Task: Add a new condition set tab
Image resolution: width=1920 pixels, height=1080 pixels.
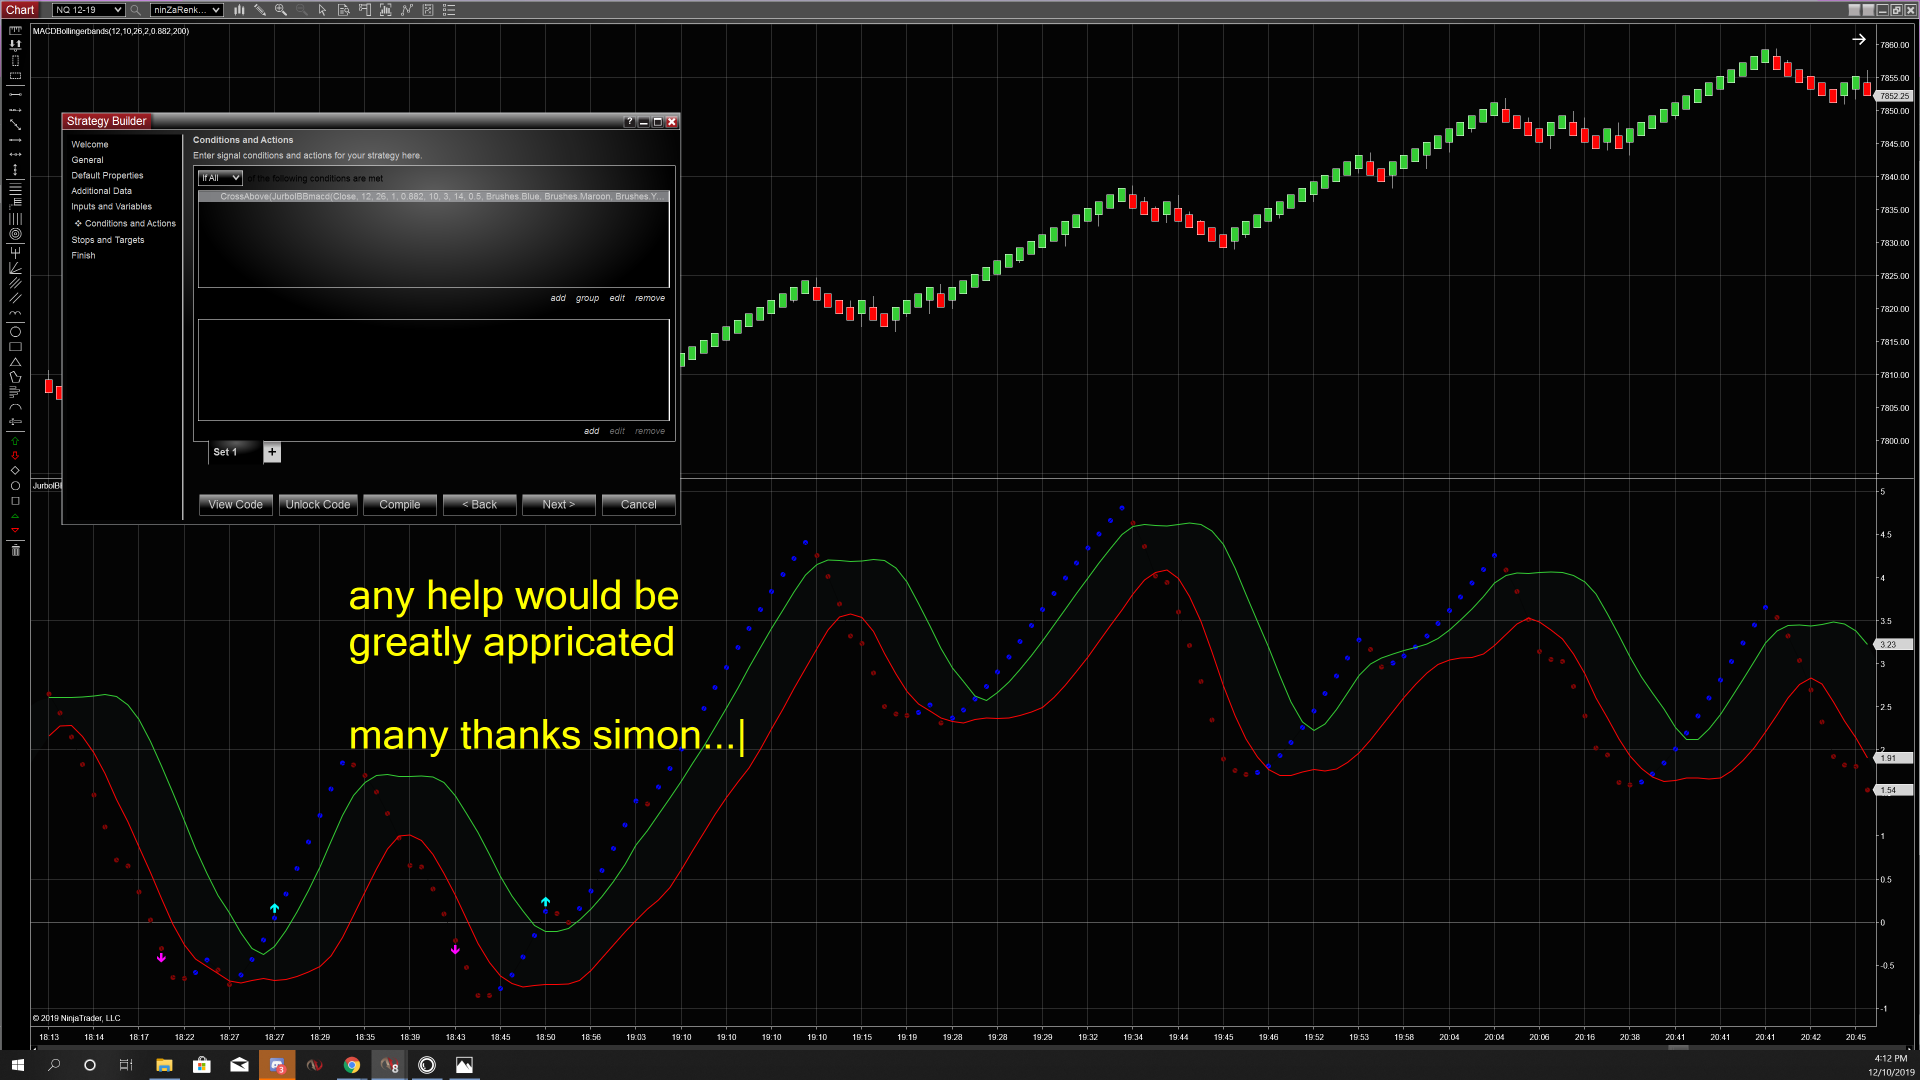Action: [272, 452]
